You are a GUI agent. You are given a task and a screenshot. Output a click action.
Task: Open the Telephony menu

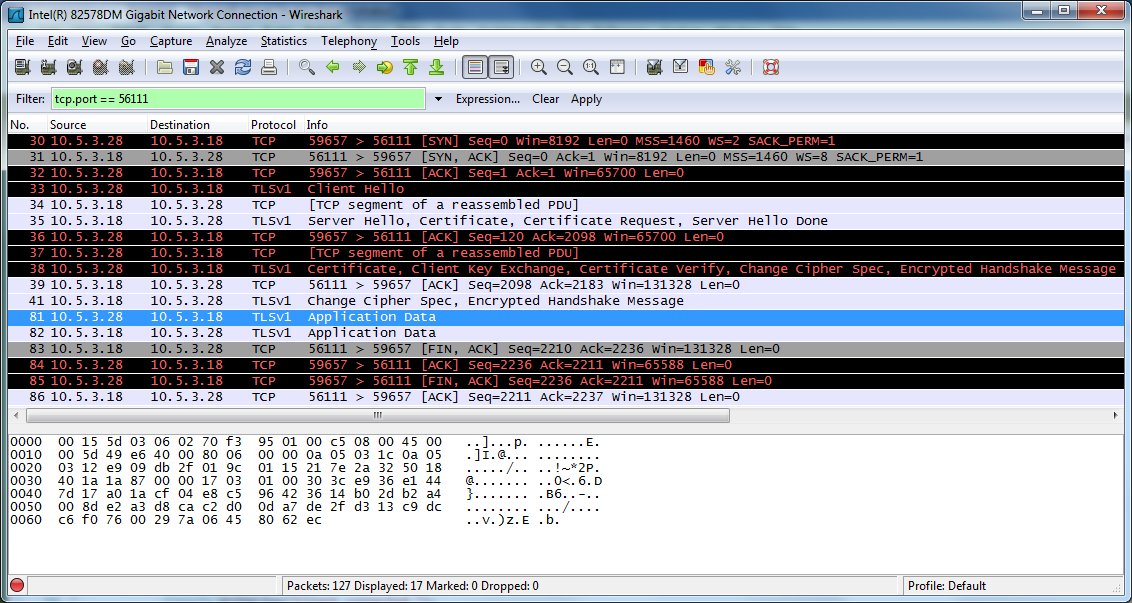pyautogui.click(x=349, y=41)
